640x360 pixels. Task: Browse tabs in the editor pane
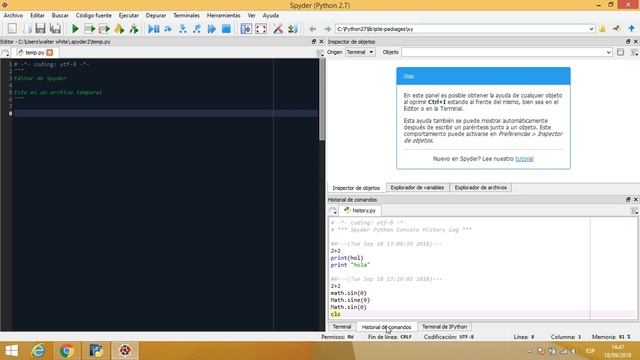tap(5, 53)
